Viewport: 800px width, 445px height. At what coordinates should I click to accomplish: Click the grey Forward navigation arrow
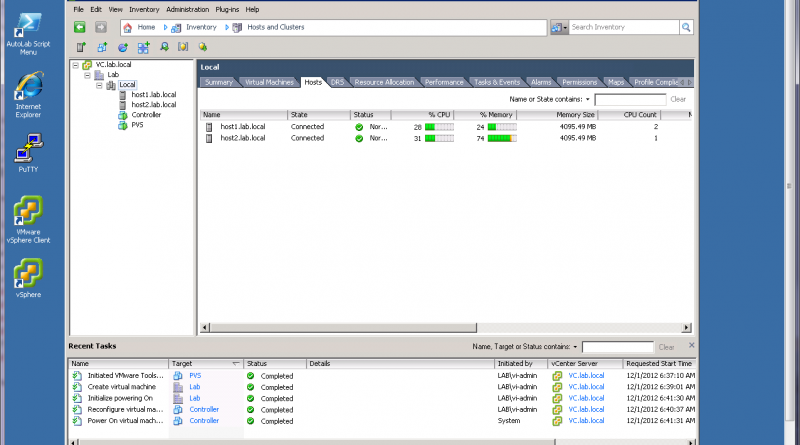[x=101, y=28]
